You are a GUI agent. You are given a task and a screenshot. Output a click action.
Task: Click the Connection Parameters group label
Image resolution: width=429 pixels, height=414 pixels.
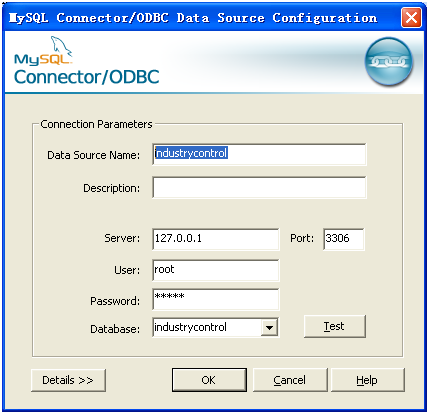click(96, 124)
